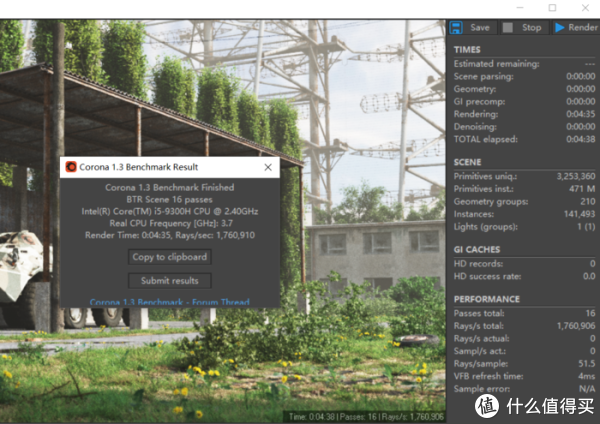Click the Rays/s total 1,760,906 value
This screenshot has width=600, height=424.
coord(576,326)
